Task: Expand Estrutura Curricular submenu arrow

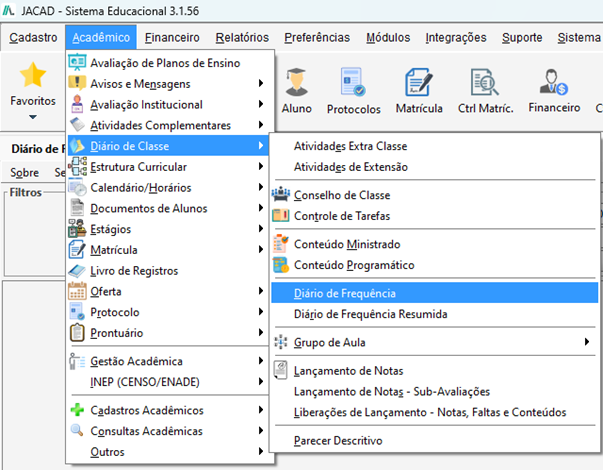Action: (x=261, y=166)
